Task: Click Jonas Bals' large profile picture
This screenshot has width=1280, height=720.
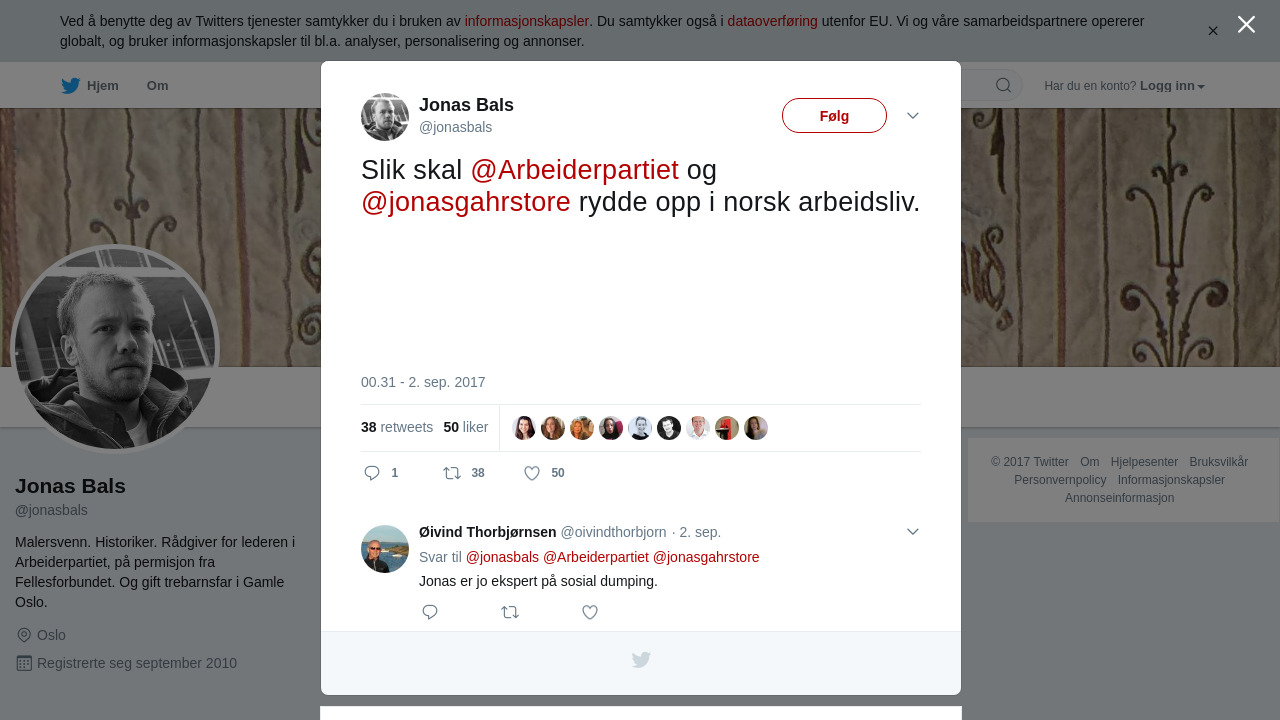Action: click(115, 349)
